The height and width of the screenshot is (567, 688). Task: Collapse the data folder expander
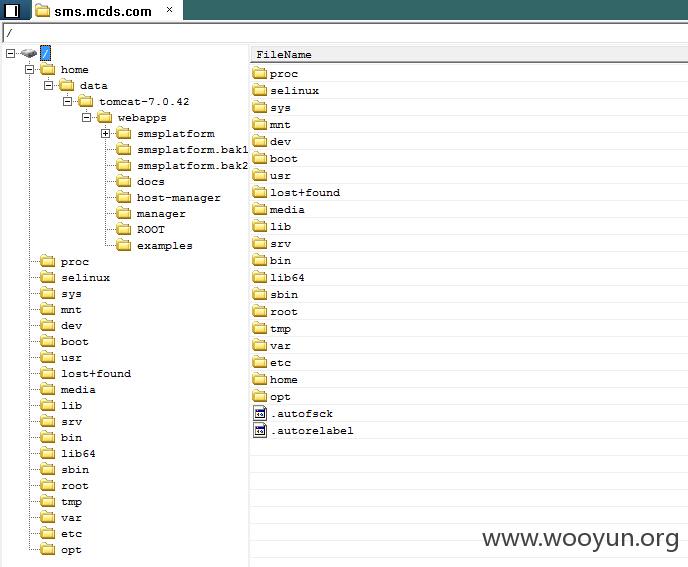pos(49,85)
